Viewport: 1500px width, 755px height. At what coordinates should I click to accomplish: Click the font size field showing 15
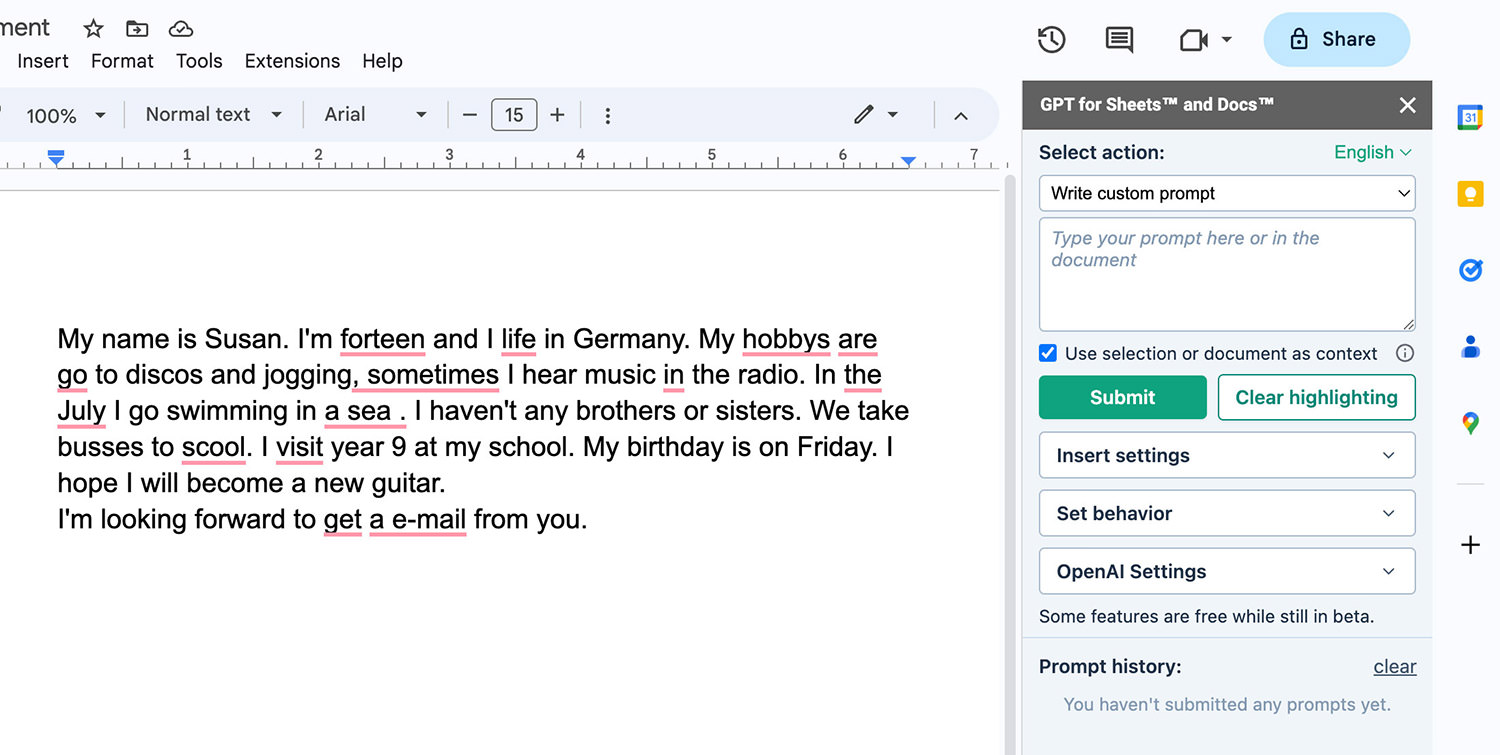(514, 115)
